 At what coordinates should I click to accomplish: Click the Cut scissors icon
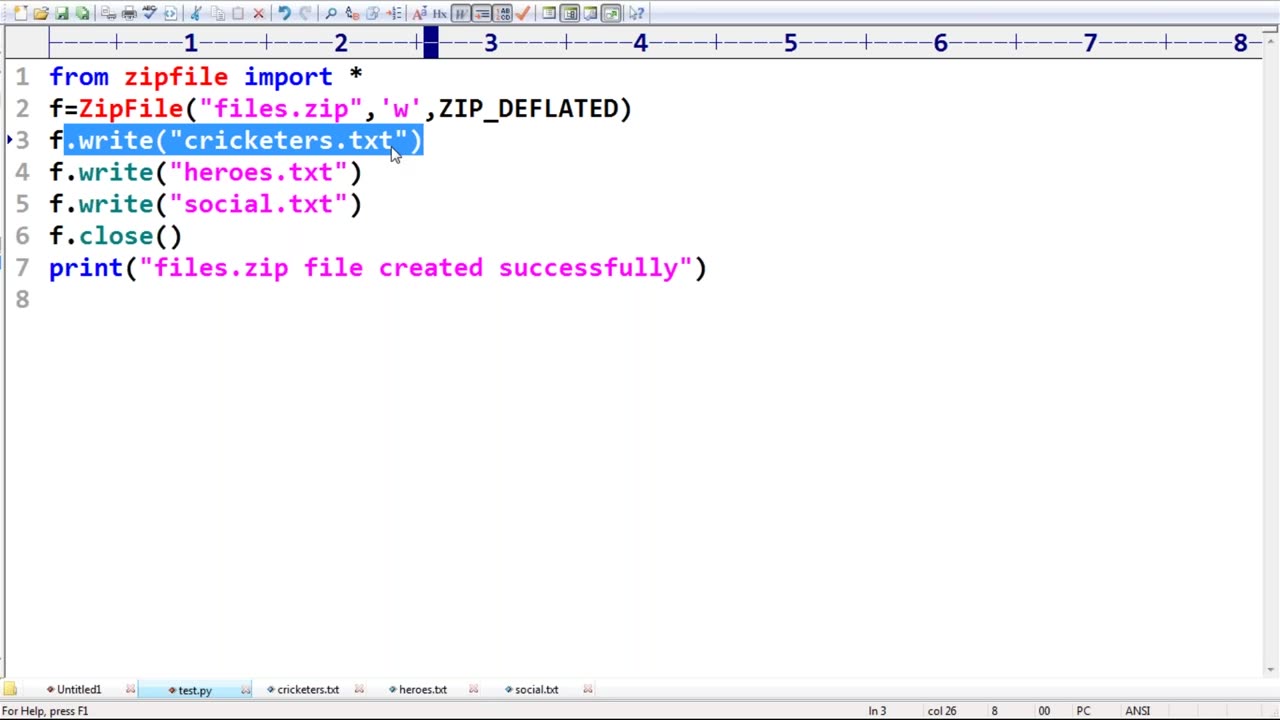coord(195,13)
